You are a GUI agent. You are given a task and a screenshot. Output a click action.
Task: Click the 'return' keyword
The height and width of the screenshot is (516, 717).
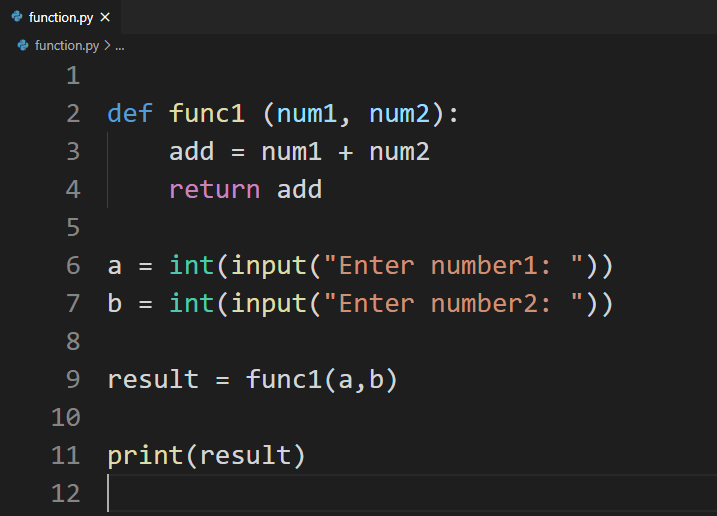(x=214, y=189)
